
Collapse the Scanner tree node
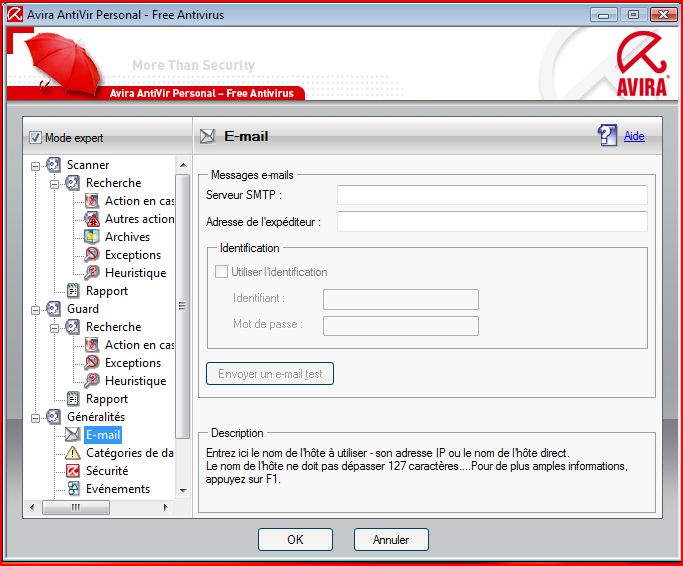click(35, 166)
